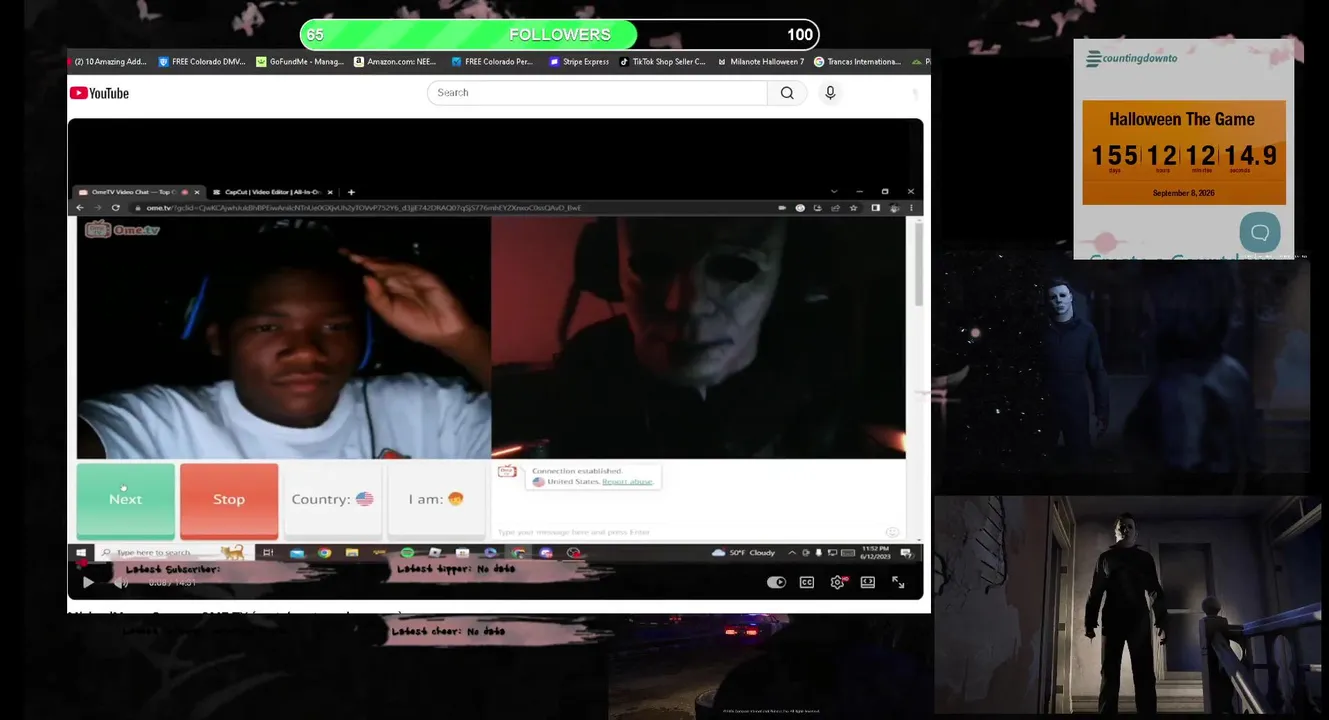Open the I am gender selector
1329x720 pixels.
(x=436, y=499)
